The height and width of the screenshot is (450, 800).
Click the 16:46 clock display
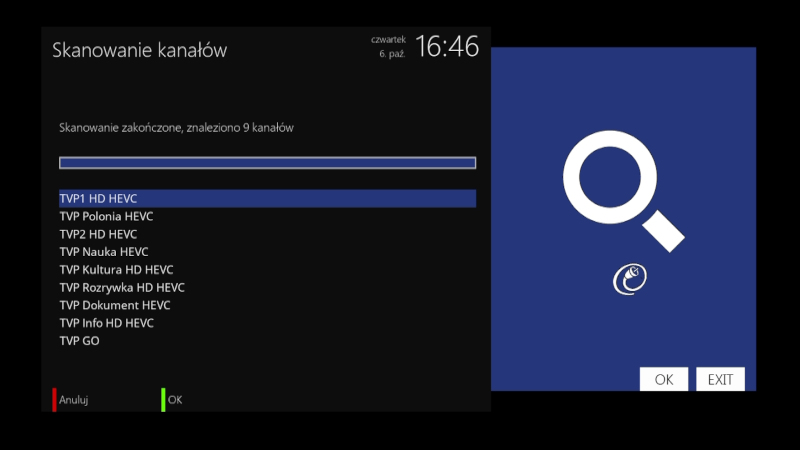pyautogui.click(x=447, y=46)
